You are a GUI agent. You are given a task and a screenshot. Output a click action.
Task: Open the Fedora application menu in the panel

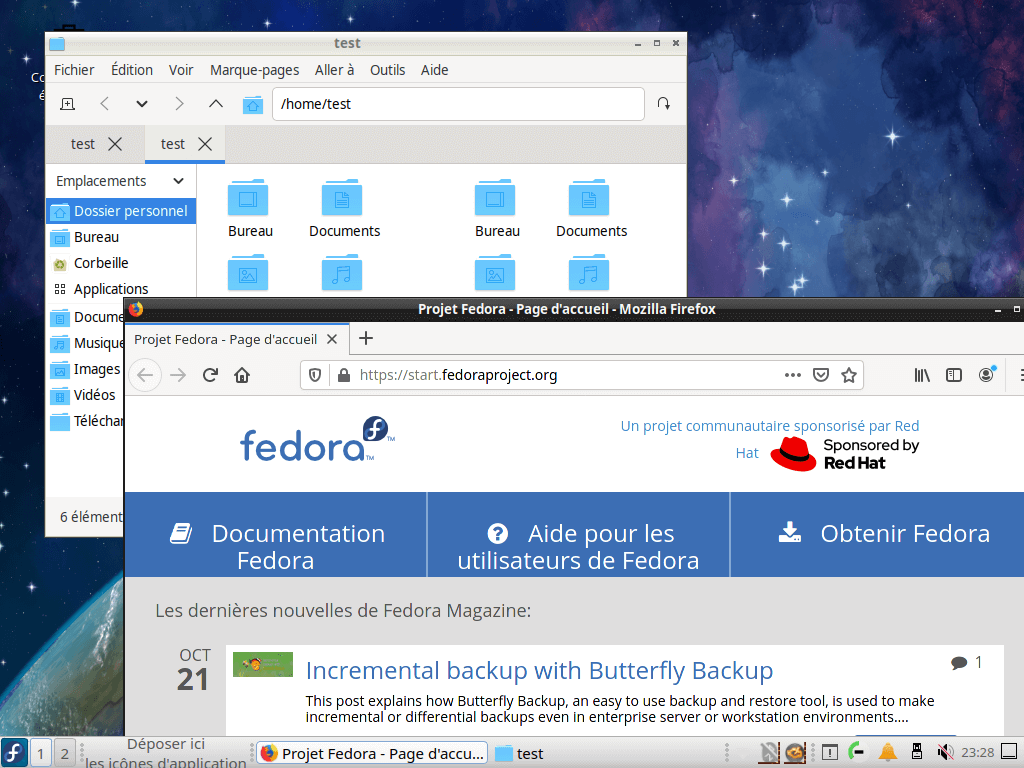point(14,753)
